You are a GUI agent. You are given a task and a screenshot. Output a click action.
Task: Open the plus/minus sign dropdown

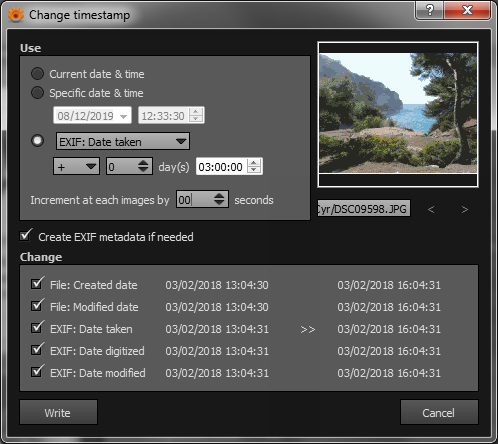[x=77, y=166]
